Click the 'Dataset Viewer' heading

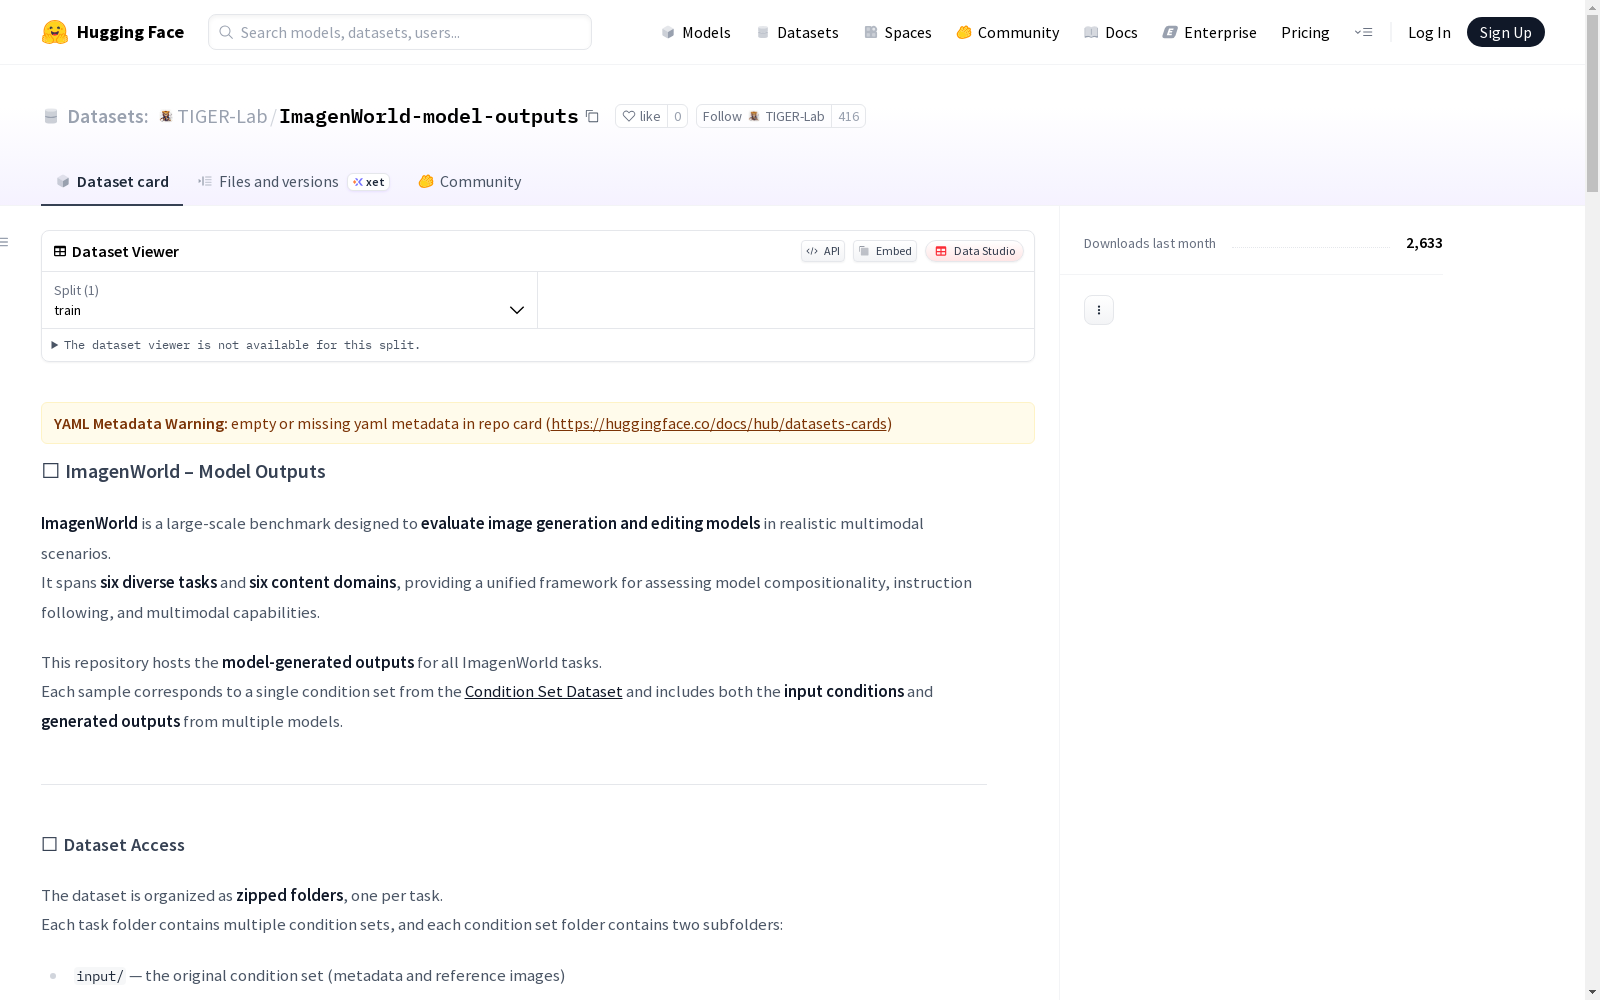point(125,251)
